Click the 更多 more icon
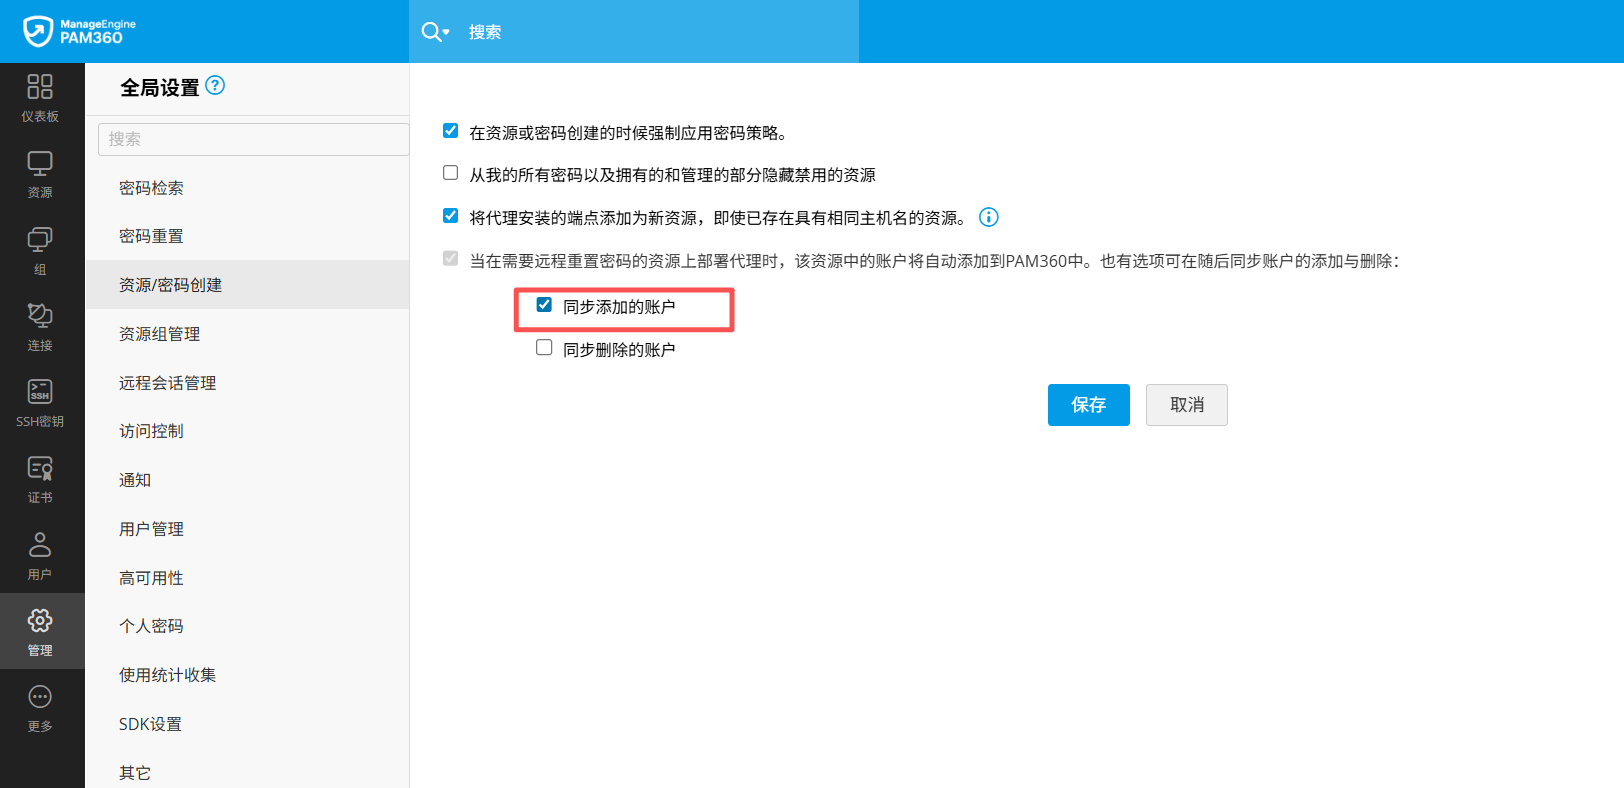 (x=40, y=708)
